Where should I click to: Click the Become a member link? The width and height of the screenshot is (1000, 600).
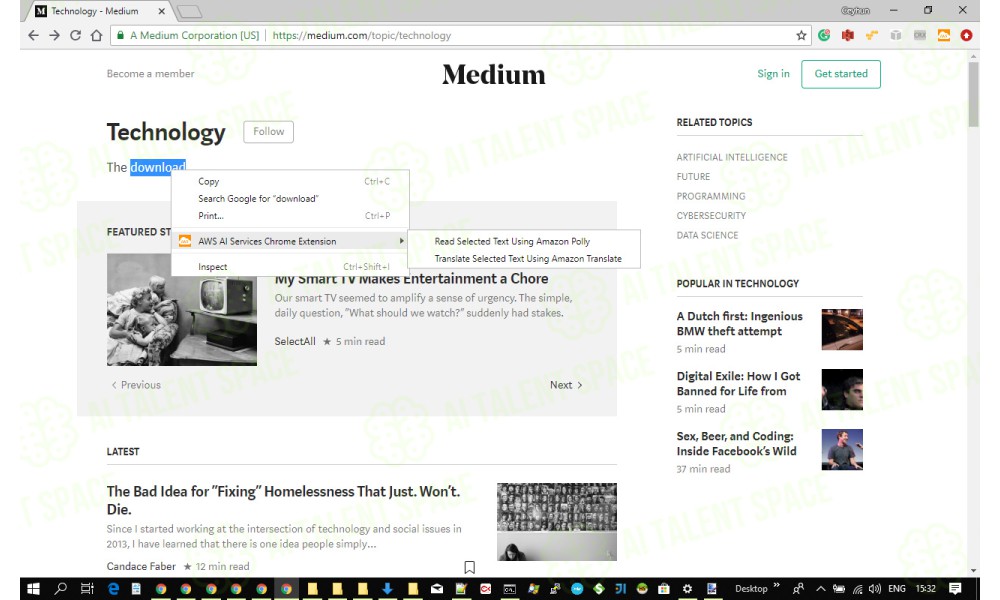point(151,74)
